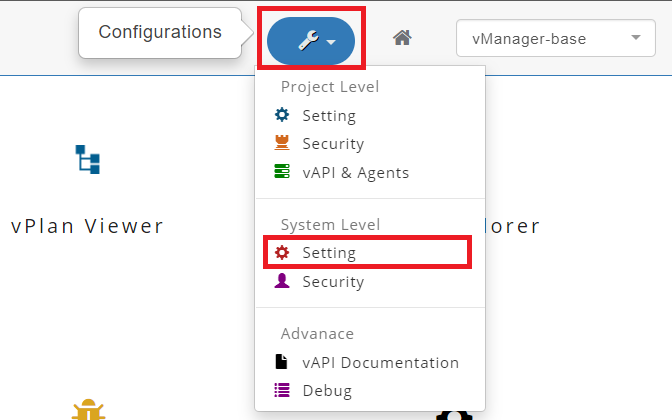
Task: Go to home via house icon
Action: [x=402, y=39]
